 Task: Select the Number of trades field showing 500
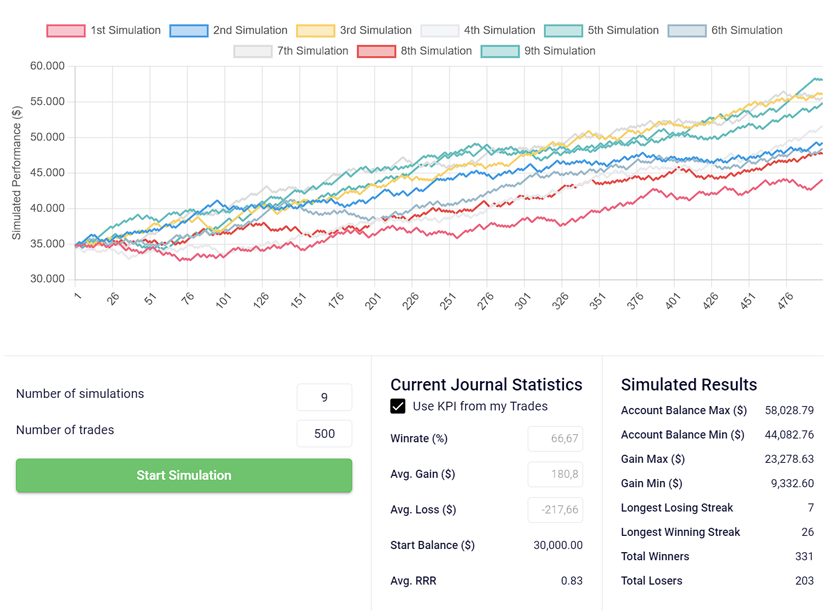[x=323, y=434]
